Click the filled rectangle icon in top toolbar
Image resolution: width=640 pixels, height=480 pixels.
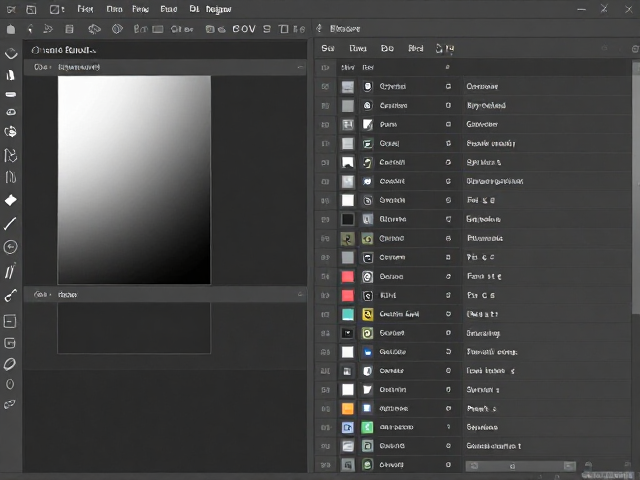158,29
